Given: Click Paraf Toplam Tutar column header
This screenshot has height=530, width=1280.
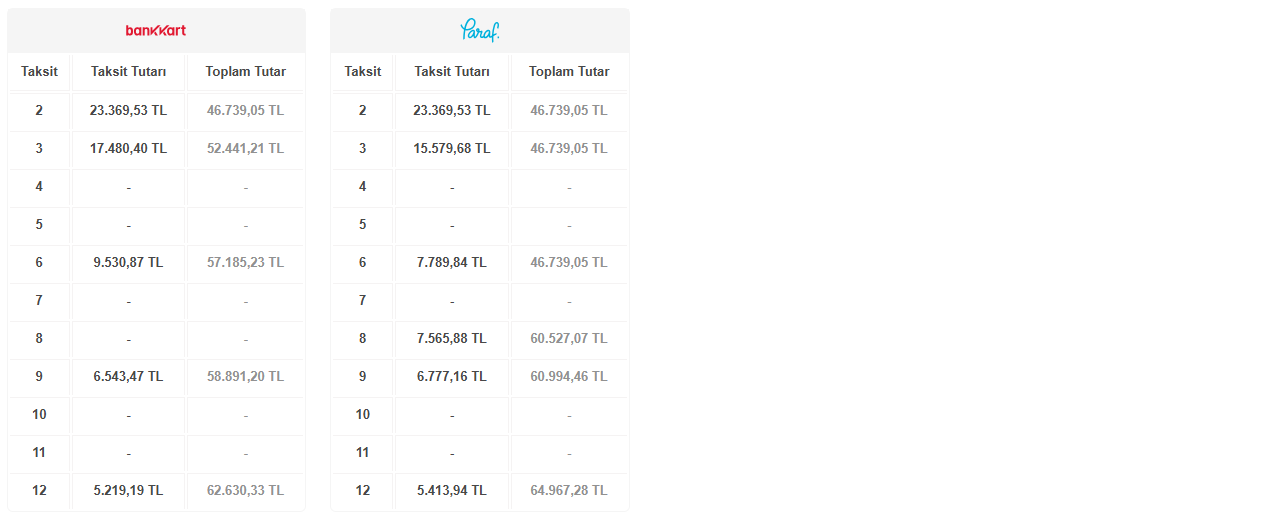Looking at the screenshot, I should point(569,71).
